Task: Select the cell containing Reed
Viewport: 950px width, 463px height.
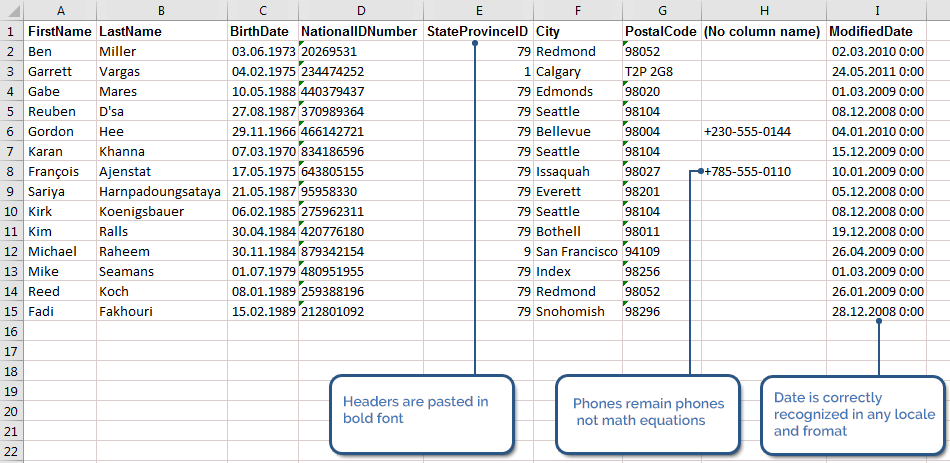Action: [61, 291]
